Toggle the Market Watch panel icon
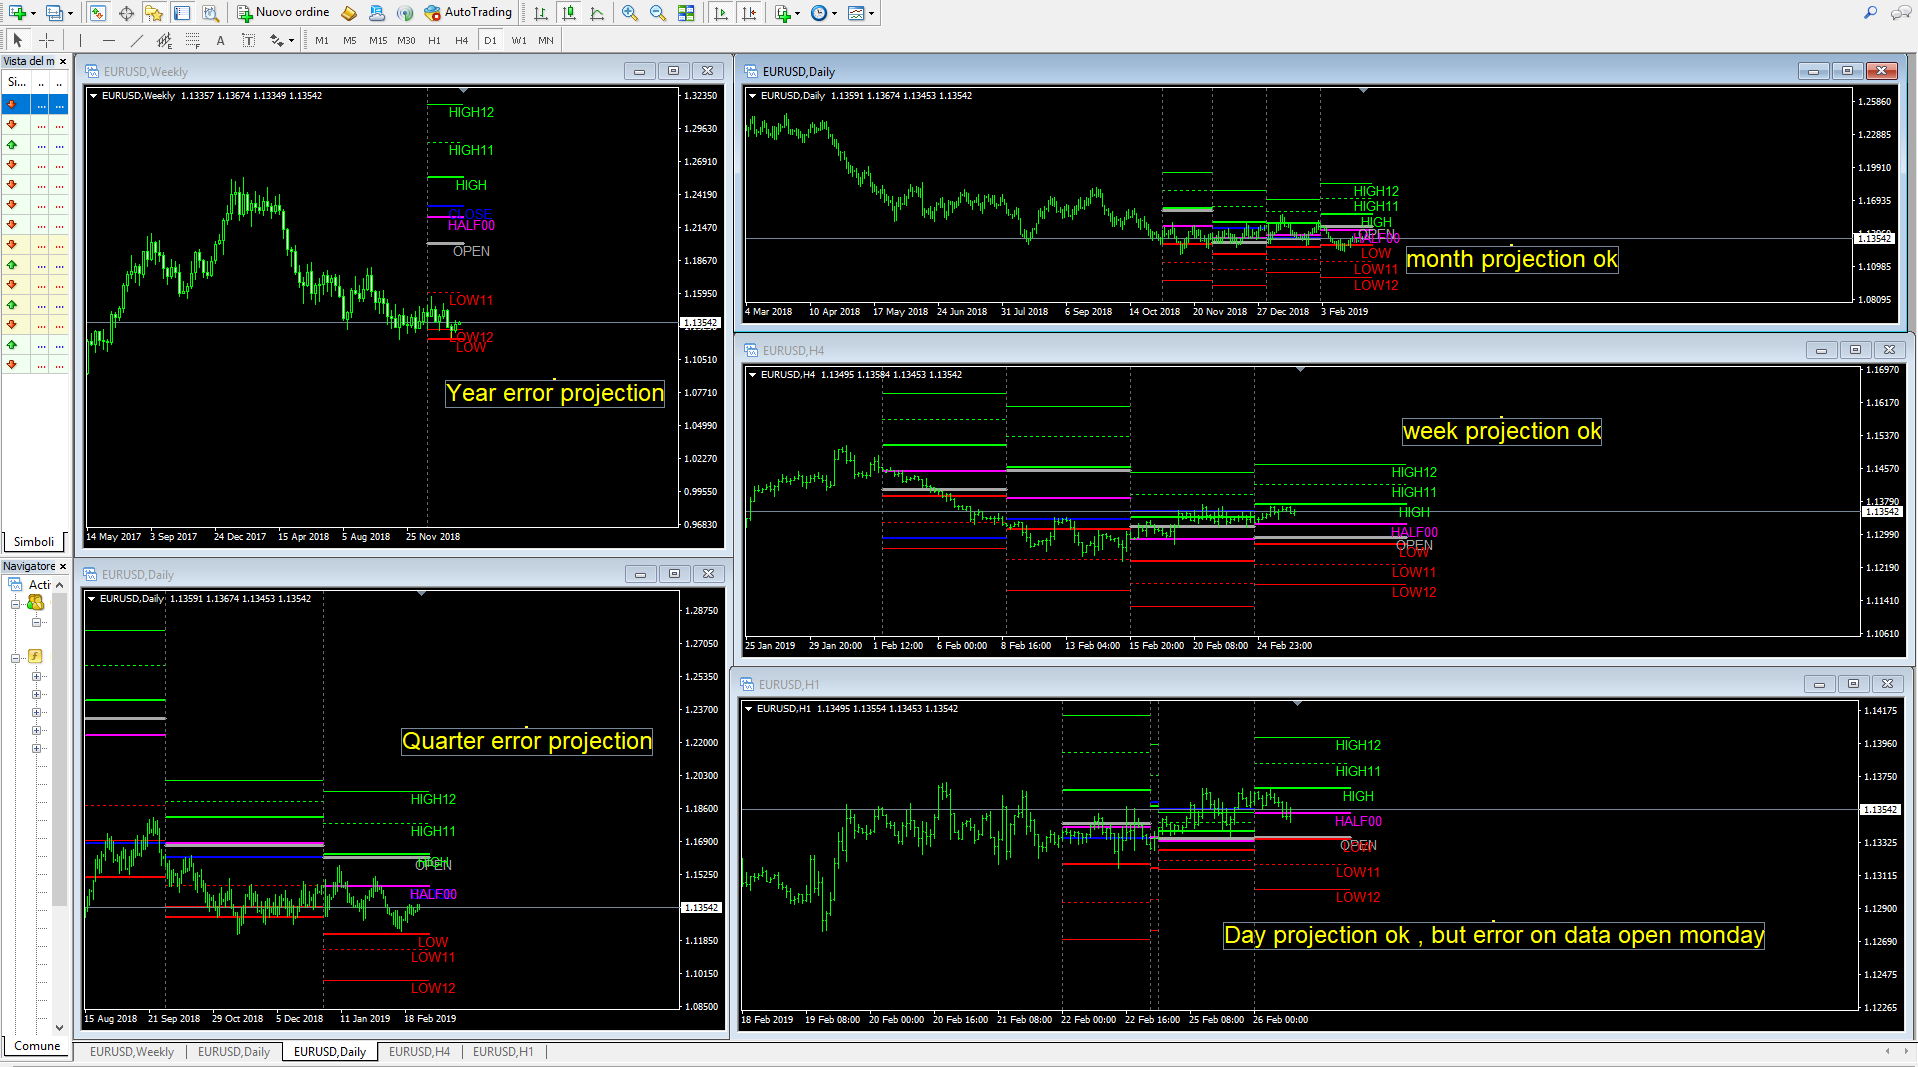Image resolution: width=1918 pixels, height=1067 pixels. point(97,13)
